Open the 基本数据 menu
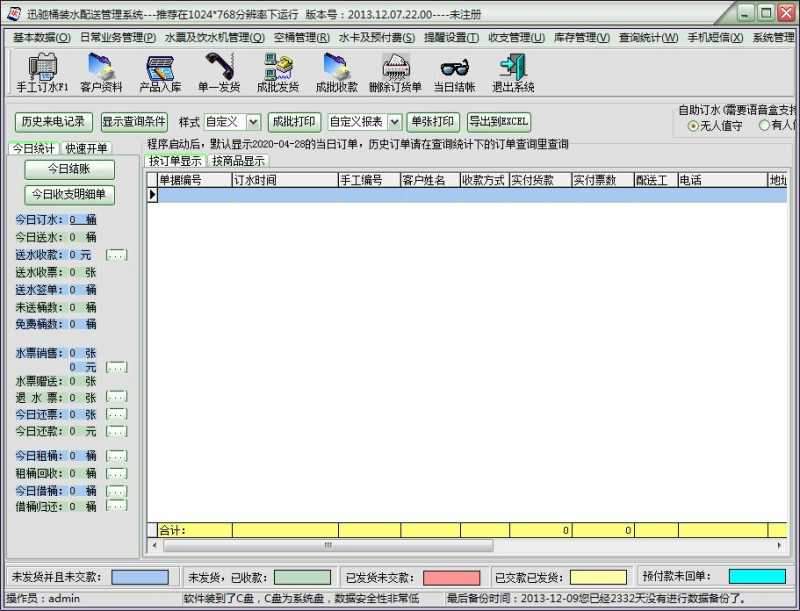This screenshot has width=800, height=611. point(41,37)
